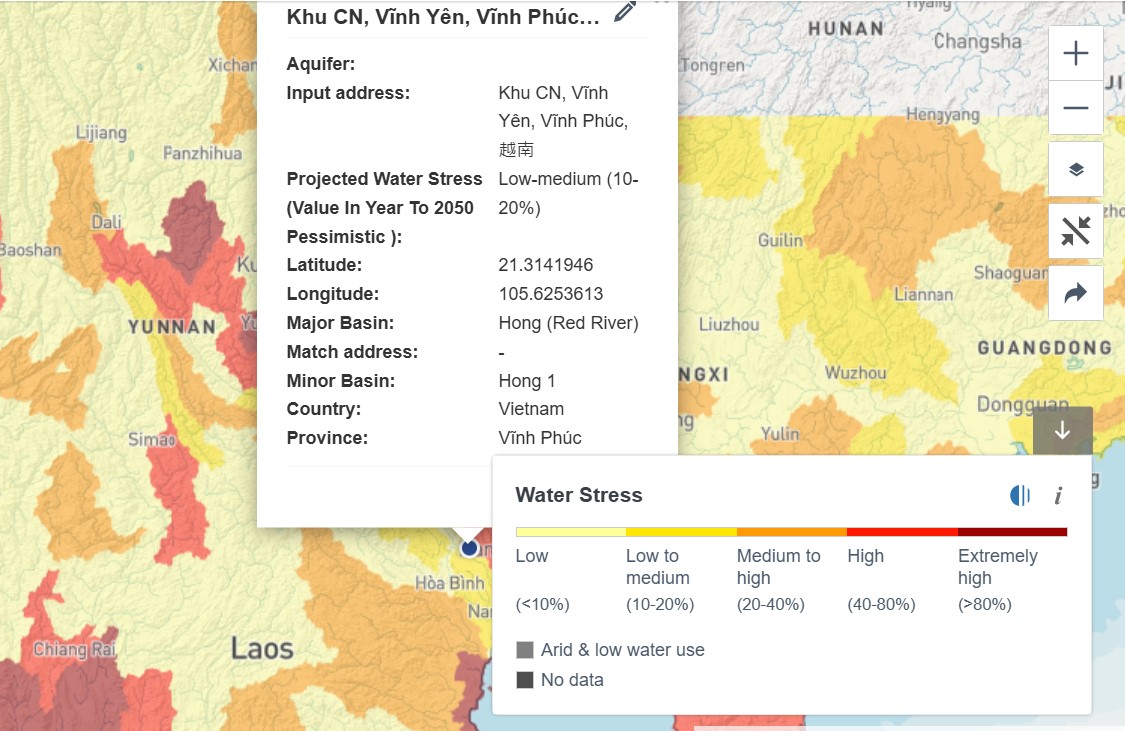Toggle Water Stress layer opacity icon
Image resolution: width=1125 pixels, height=731 pixels.
(x=1020, y=495)
